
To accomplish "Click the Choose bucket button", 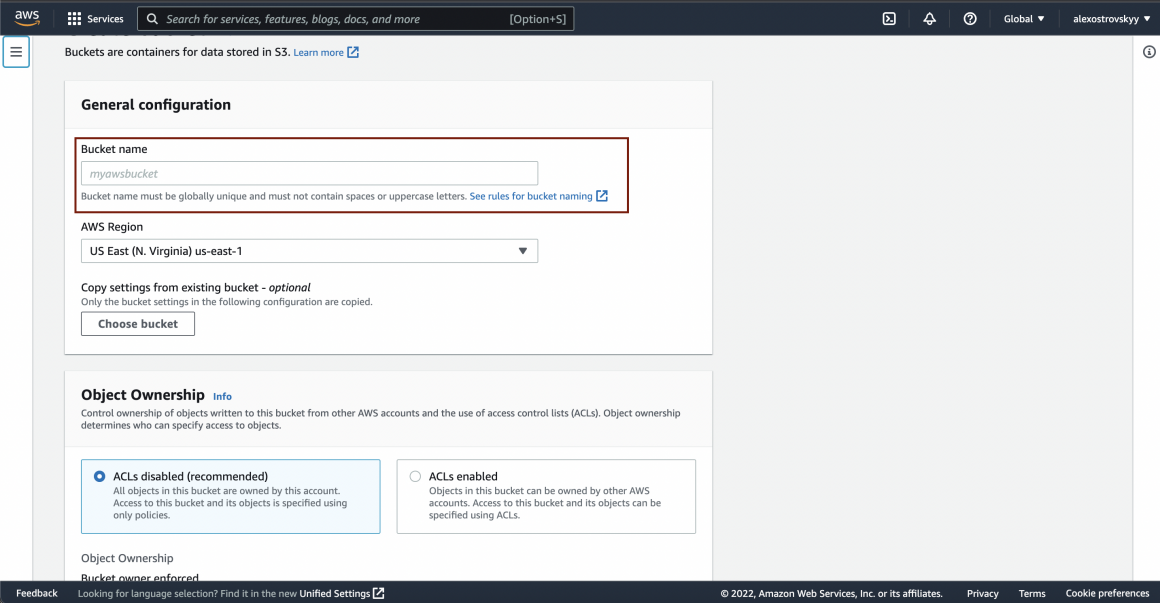I will click(138, 324).
